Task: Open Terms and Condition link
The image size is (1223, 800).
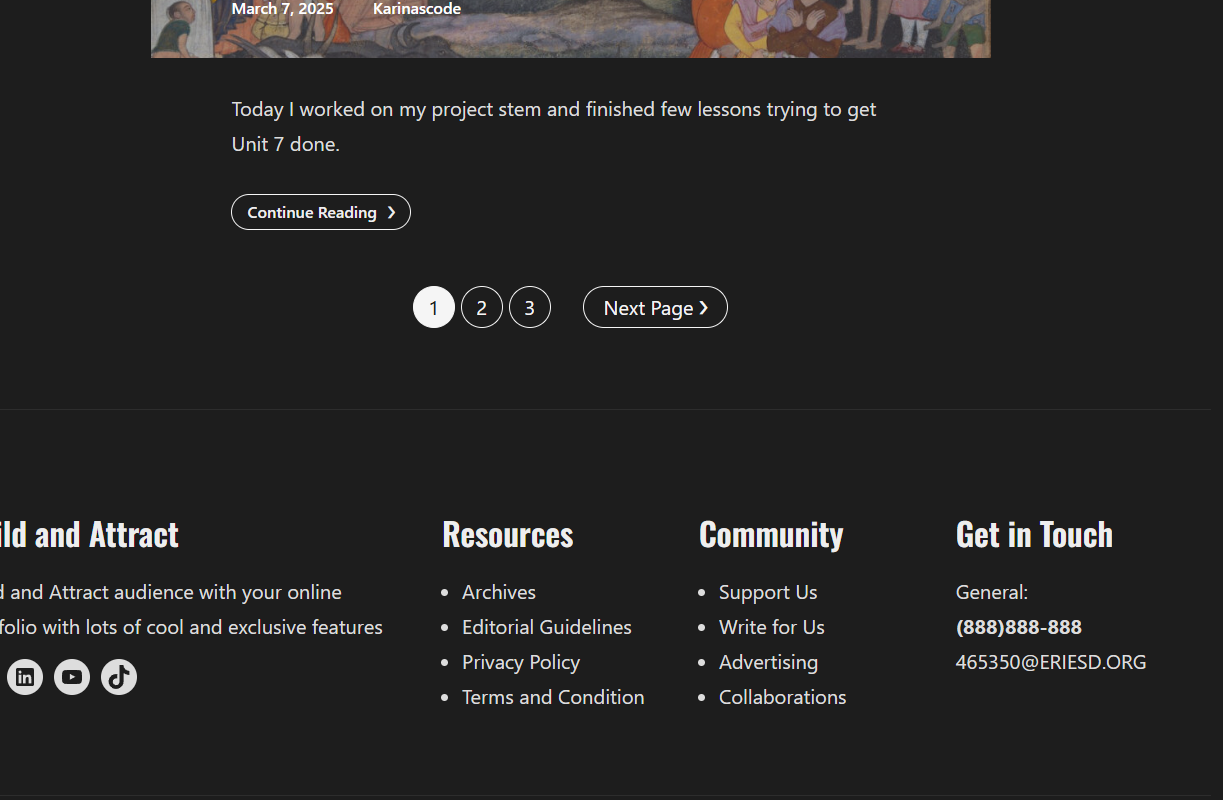Action: 553,697
